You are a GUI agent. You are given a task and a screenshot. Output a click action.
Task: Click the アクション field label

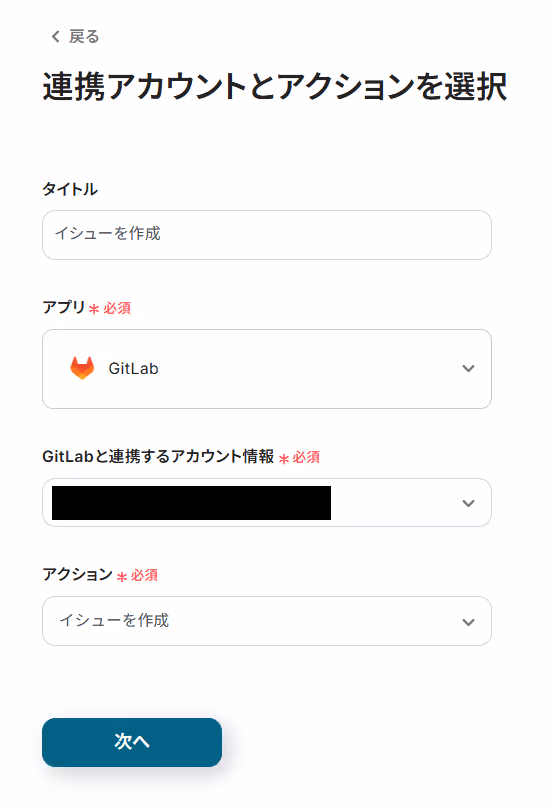pos(78,574)
